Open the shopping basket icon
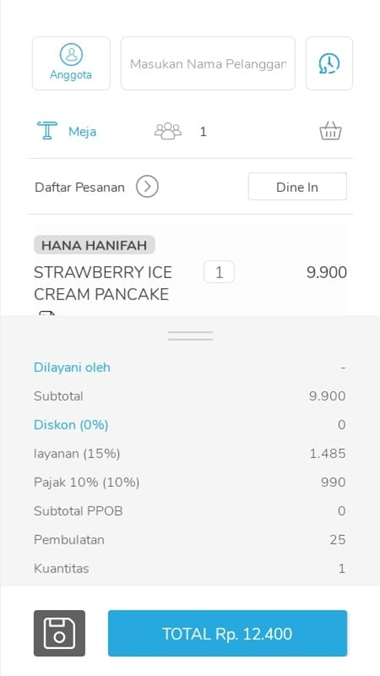Image resolution: width=380 pixels, height=676 pixels. point(330,131)
